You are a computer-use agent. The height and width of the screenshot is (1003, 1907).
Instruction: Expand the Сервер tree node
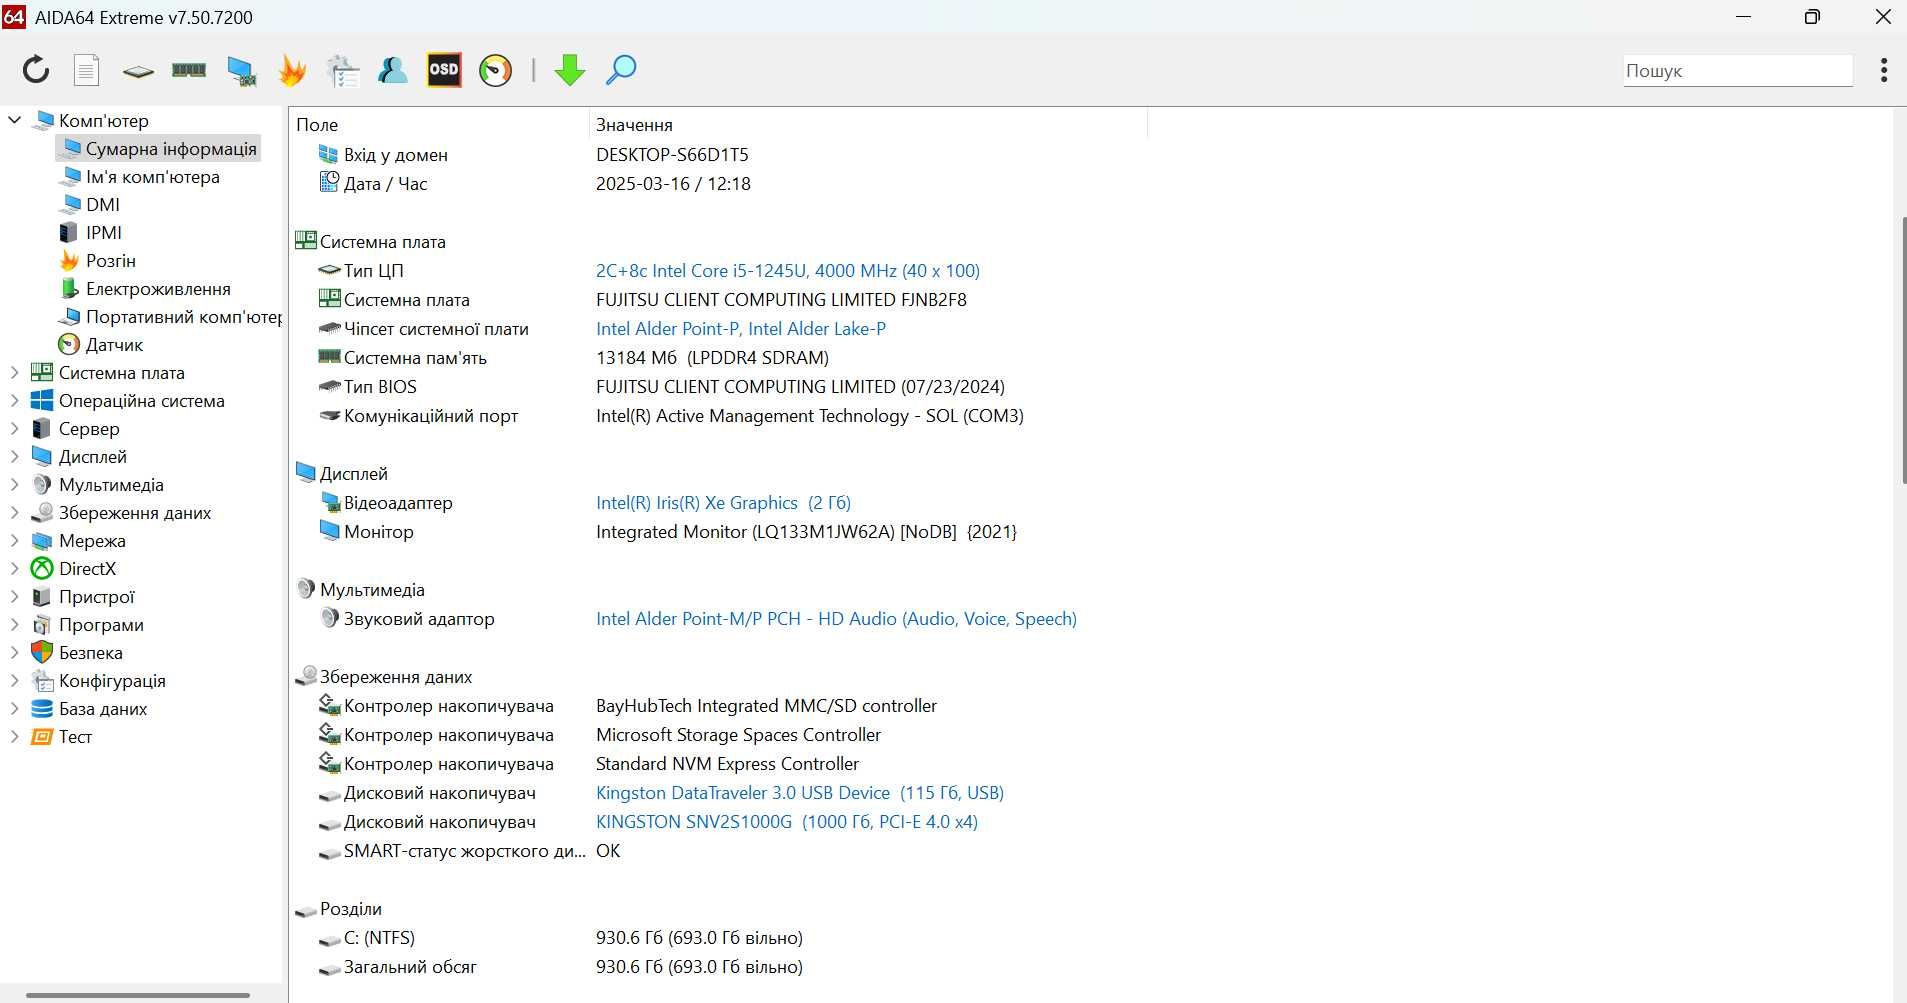(14, 428)
